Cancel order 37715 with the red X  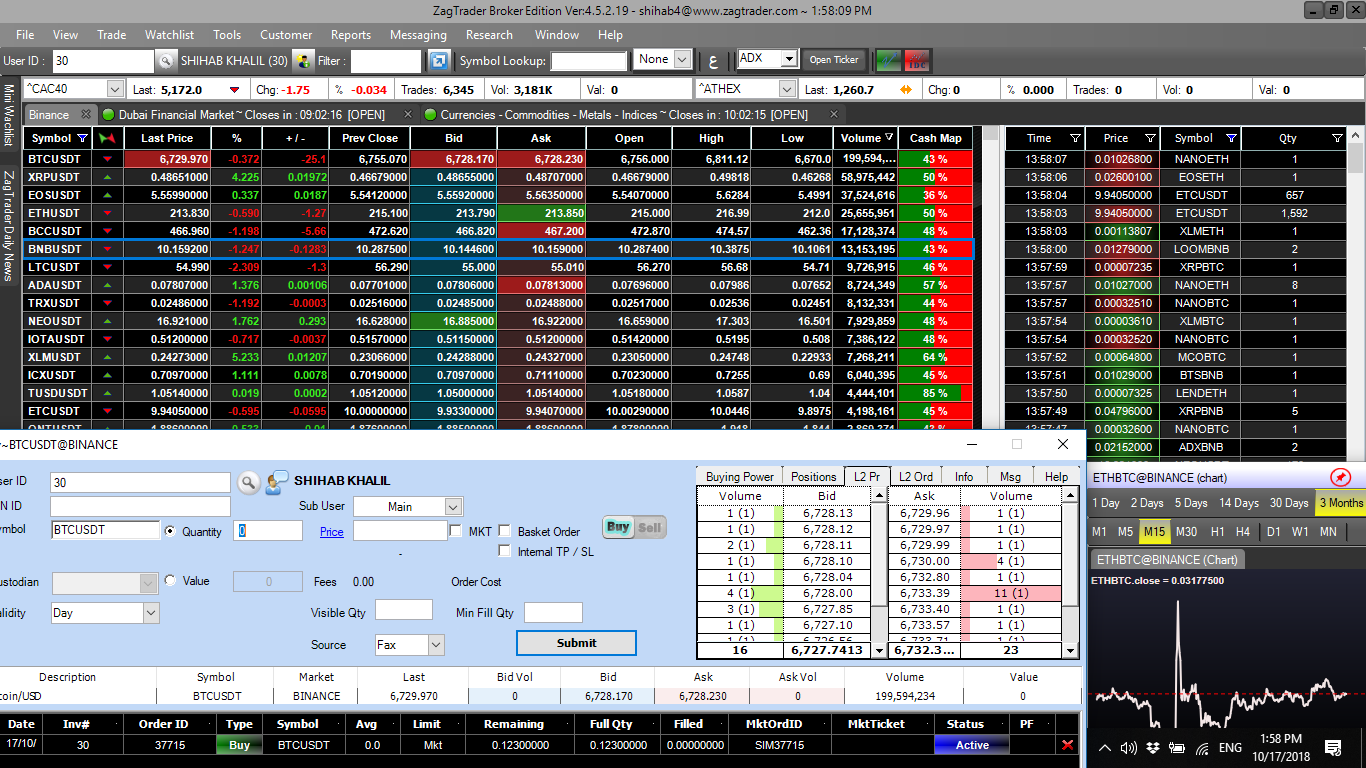tap(1067, 745)
